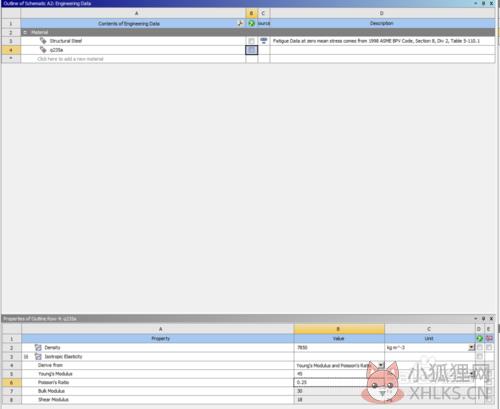Check the Density row column D checkbox
The height and width of the screenshot is (409, 500).
click(479, 348)
